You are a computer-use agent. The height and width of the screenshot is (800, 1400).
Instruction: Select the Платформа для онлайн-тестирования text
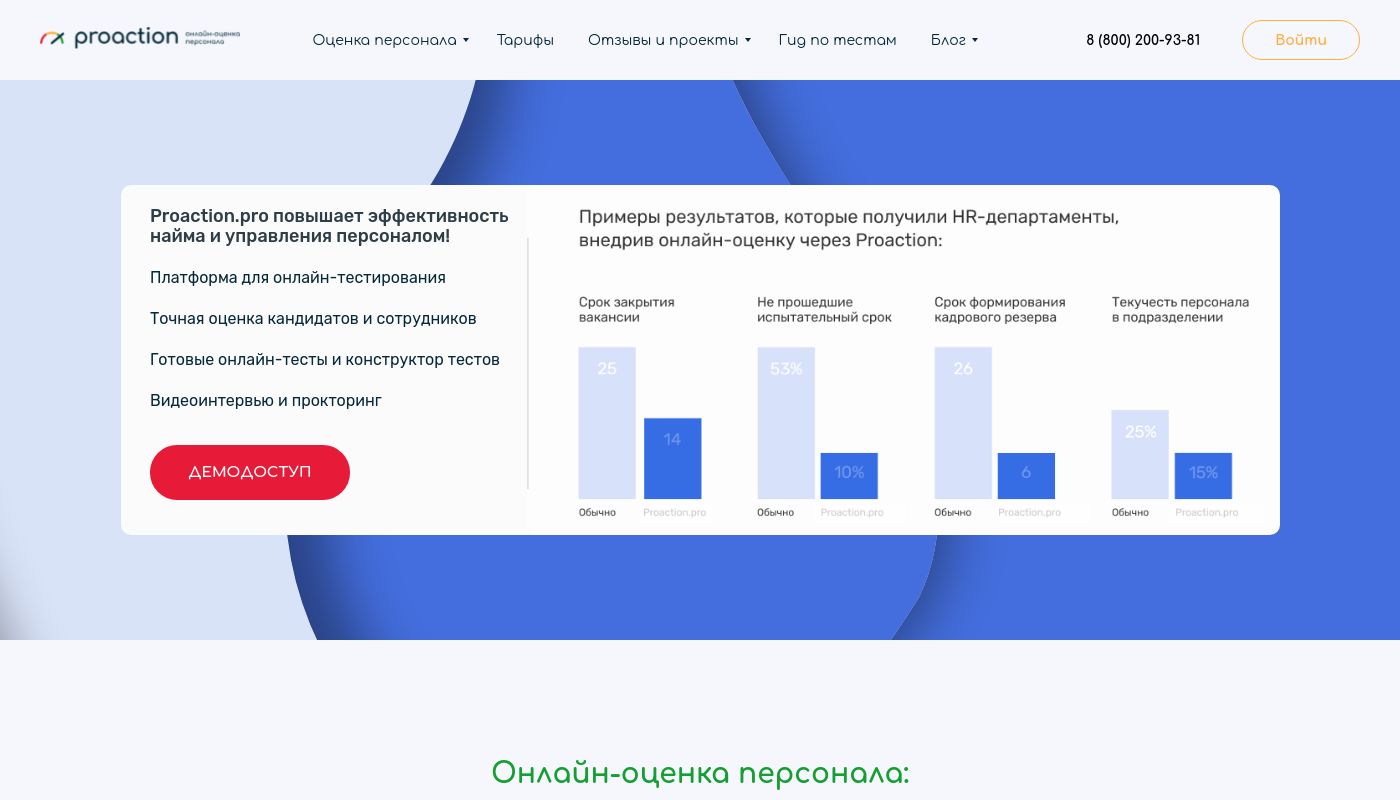point(298,277)
